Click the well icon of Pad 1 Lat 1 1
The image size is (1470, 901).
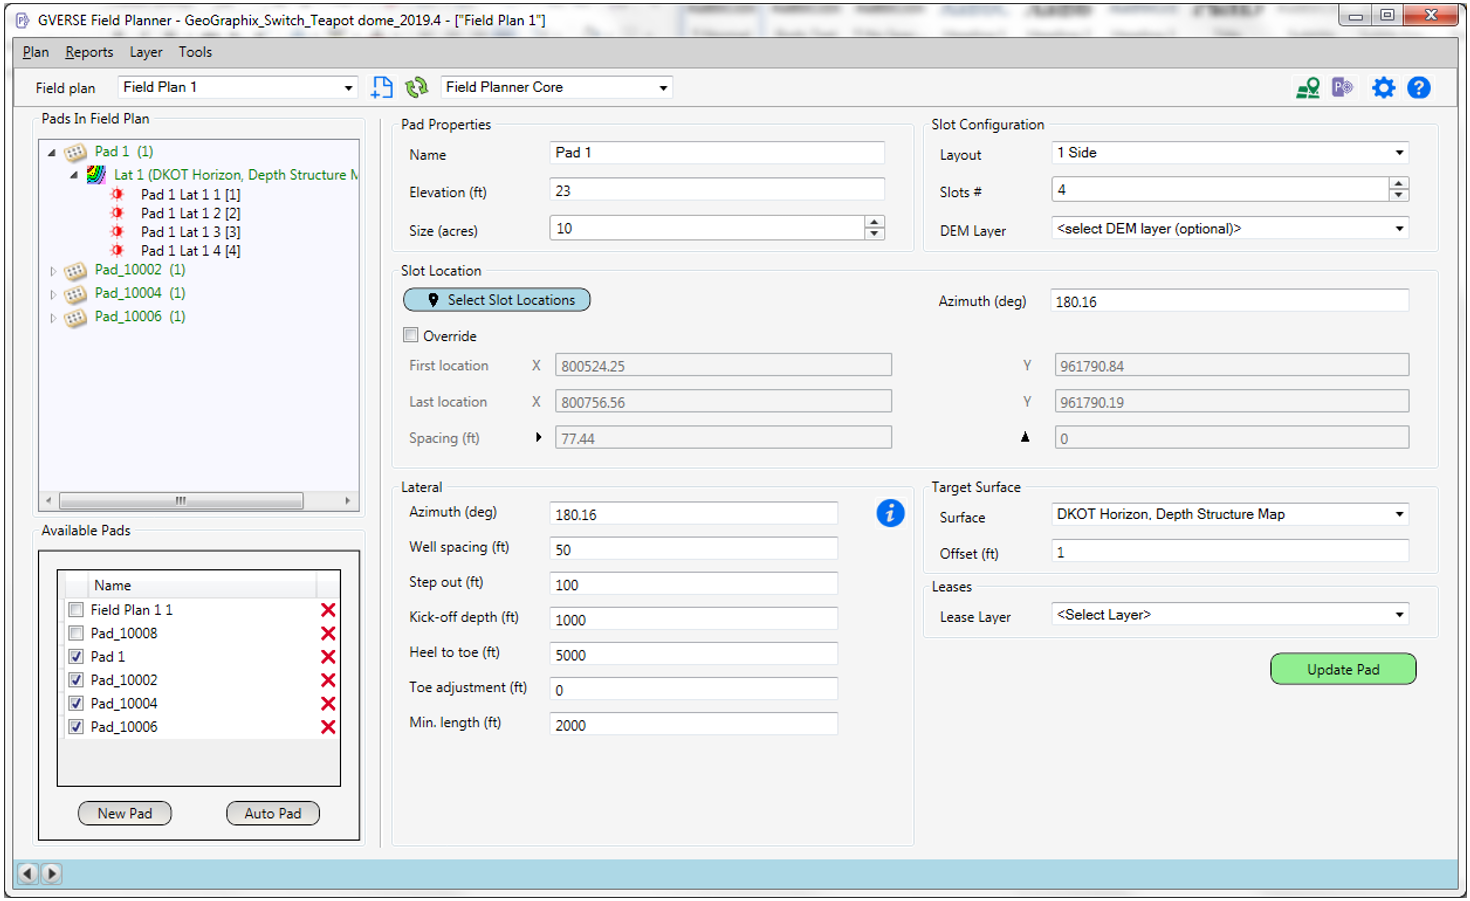(x=117, y=194)
